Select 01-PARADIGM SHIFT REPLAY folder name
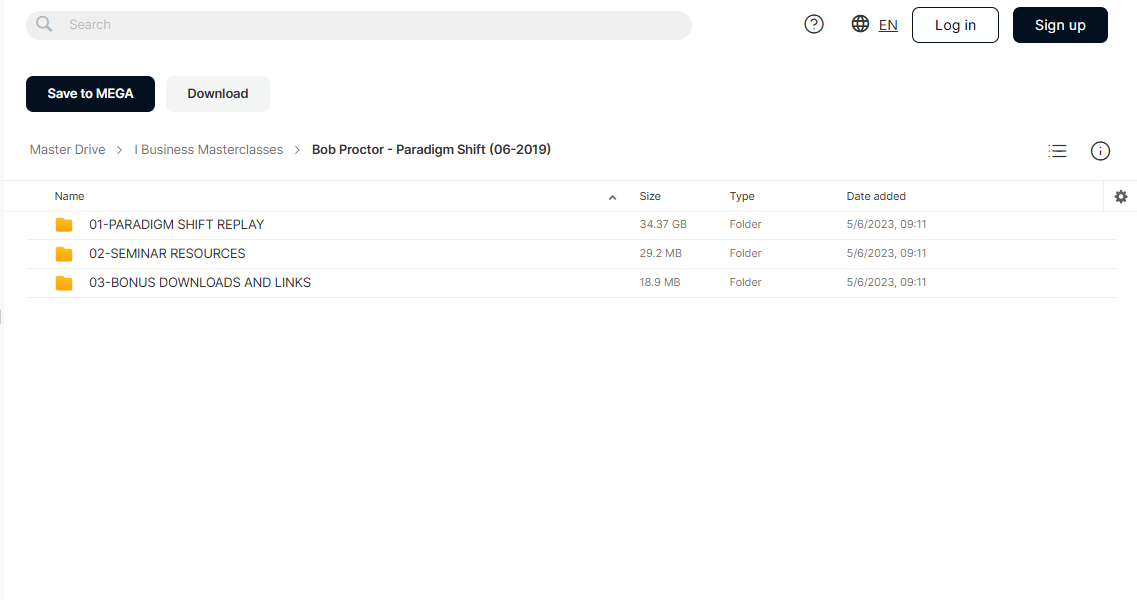Viewport: 1137px width, 600px height. [176, 225]
